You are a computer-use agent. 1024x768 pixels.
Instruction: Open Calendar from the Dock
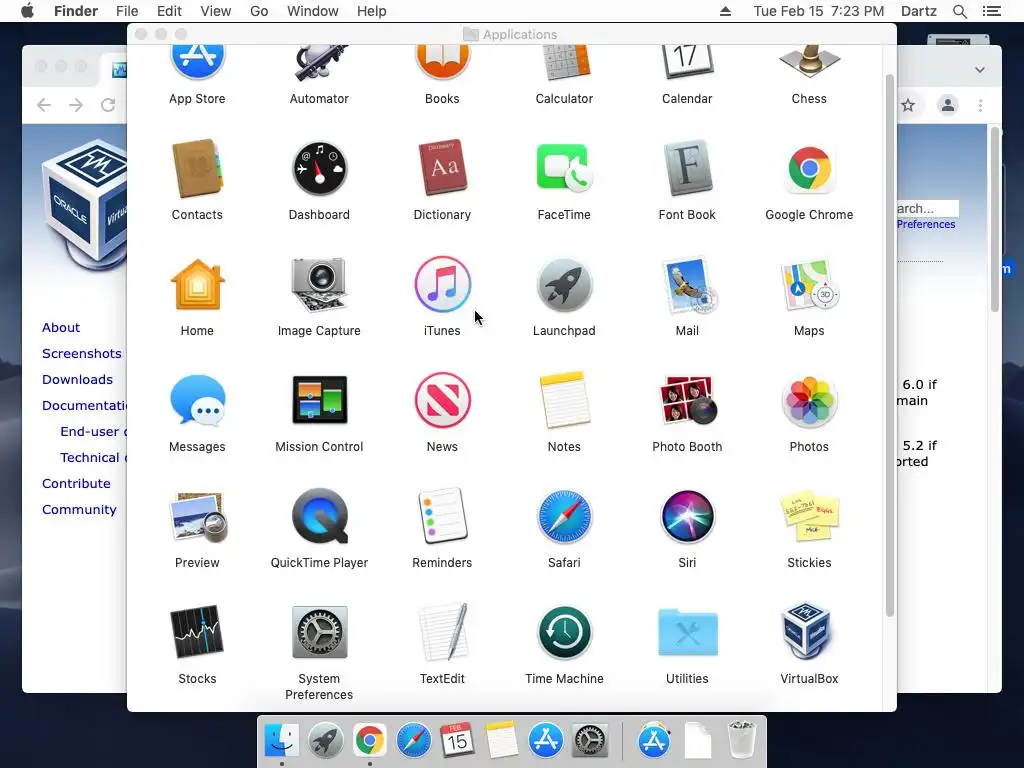point(457,741)
